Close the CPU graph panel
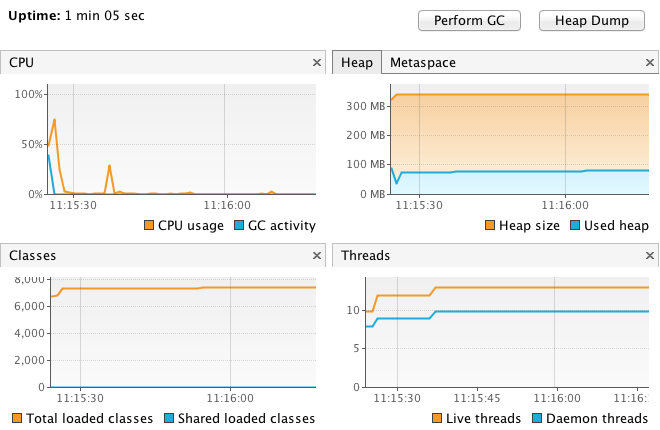The height and width of the screenshot is (430, 660). 317,63
